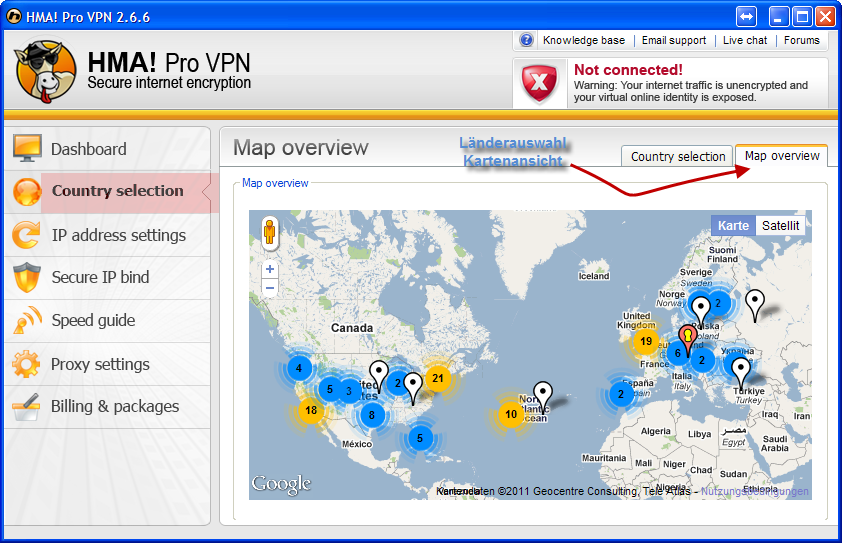The image size is (842, 543).
Task: Select the blue 8 cluster over southern US
Action: coord(372,415)
